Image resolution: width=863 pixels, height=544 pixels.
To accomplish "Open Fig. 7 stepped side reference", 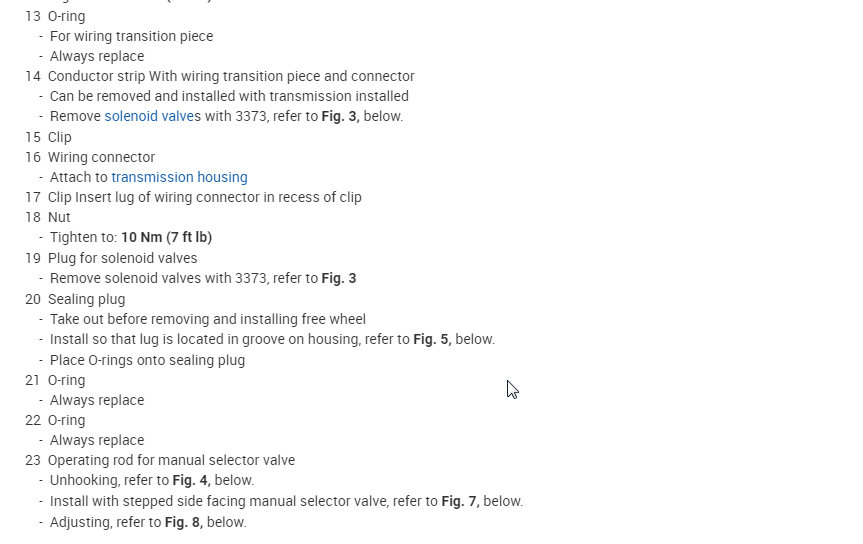I will [459, 501].
